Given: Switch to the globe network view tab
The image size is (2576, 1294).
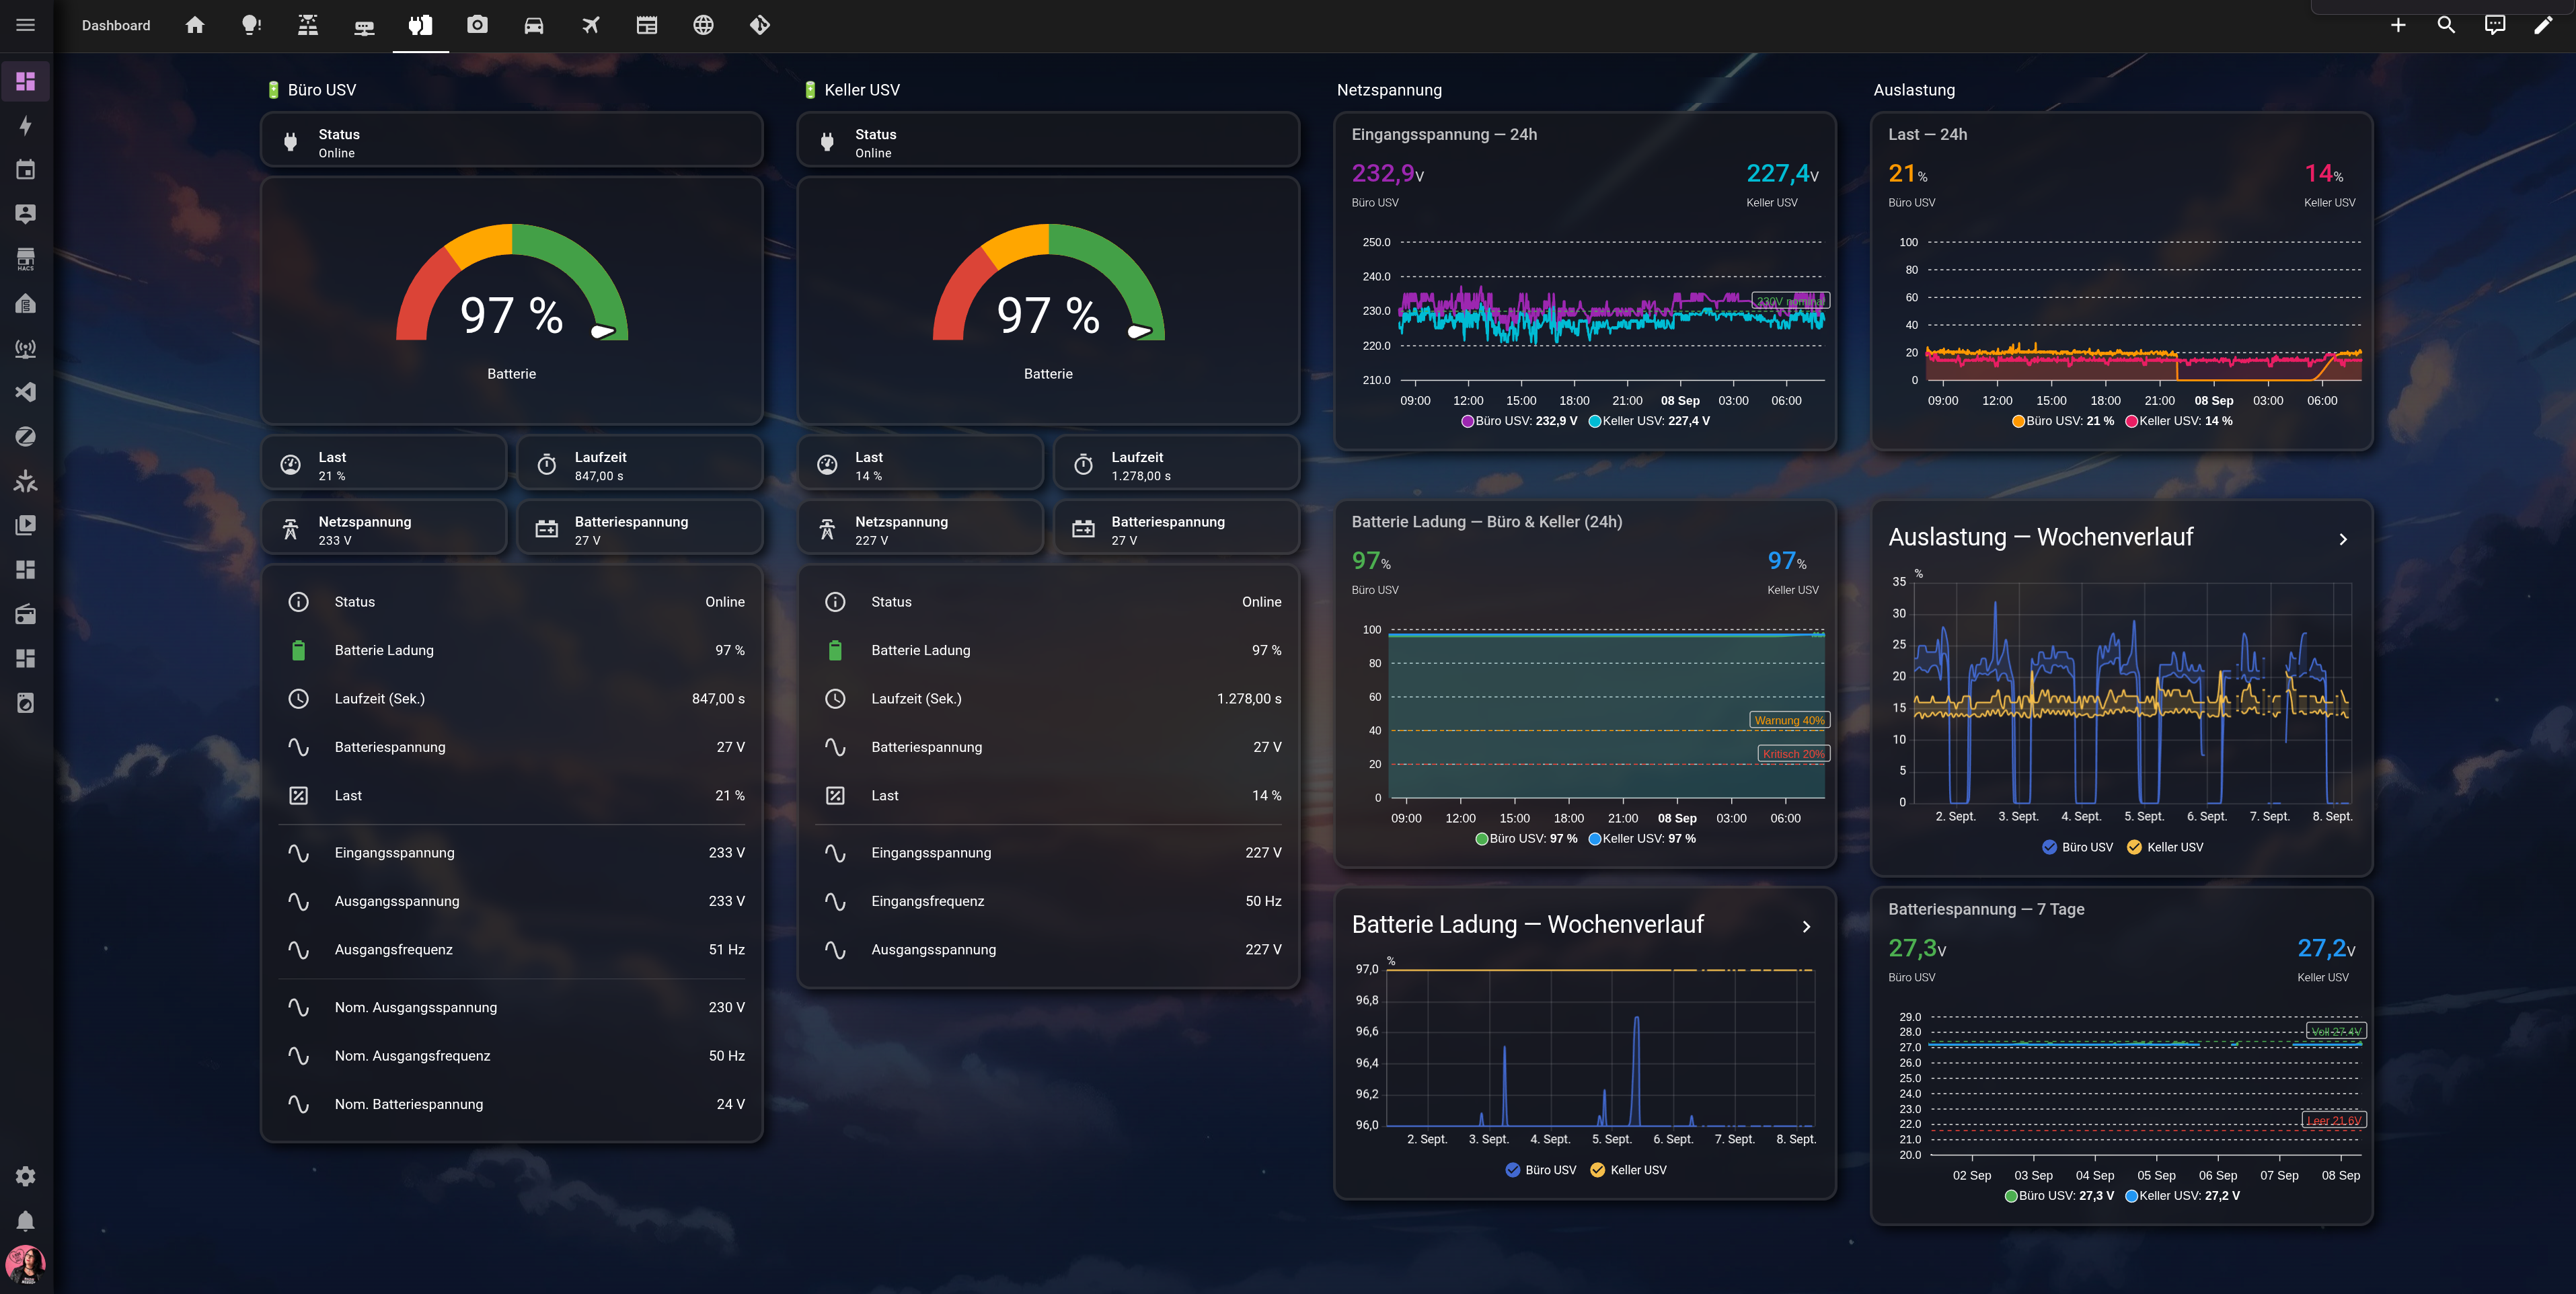Looking at the screenshot, I should [x=703, y=25].
